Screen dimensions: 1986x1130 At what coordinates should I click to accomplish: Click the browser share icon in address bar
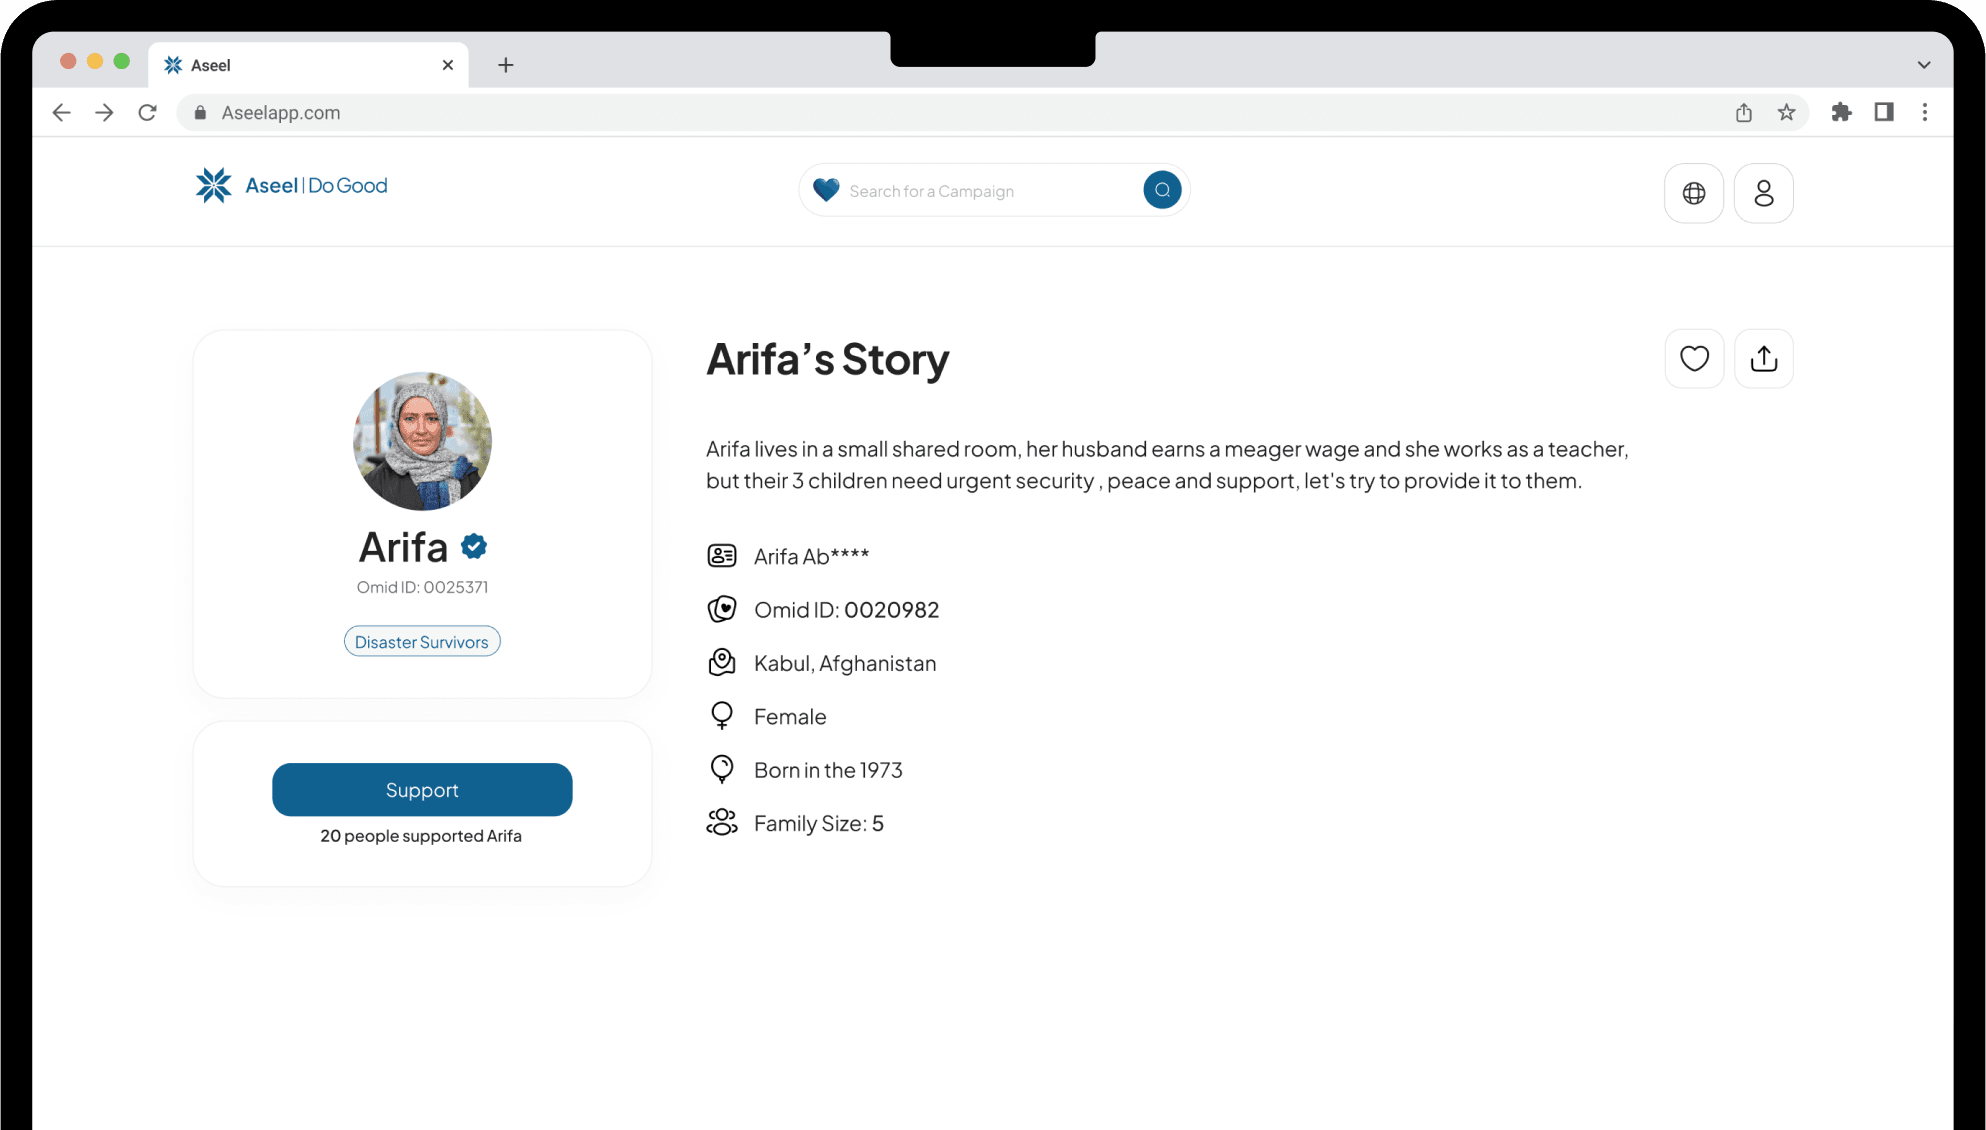[1743, 113]
